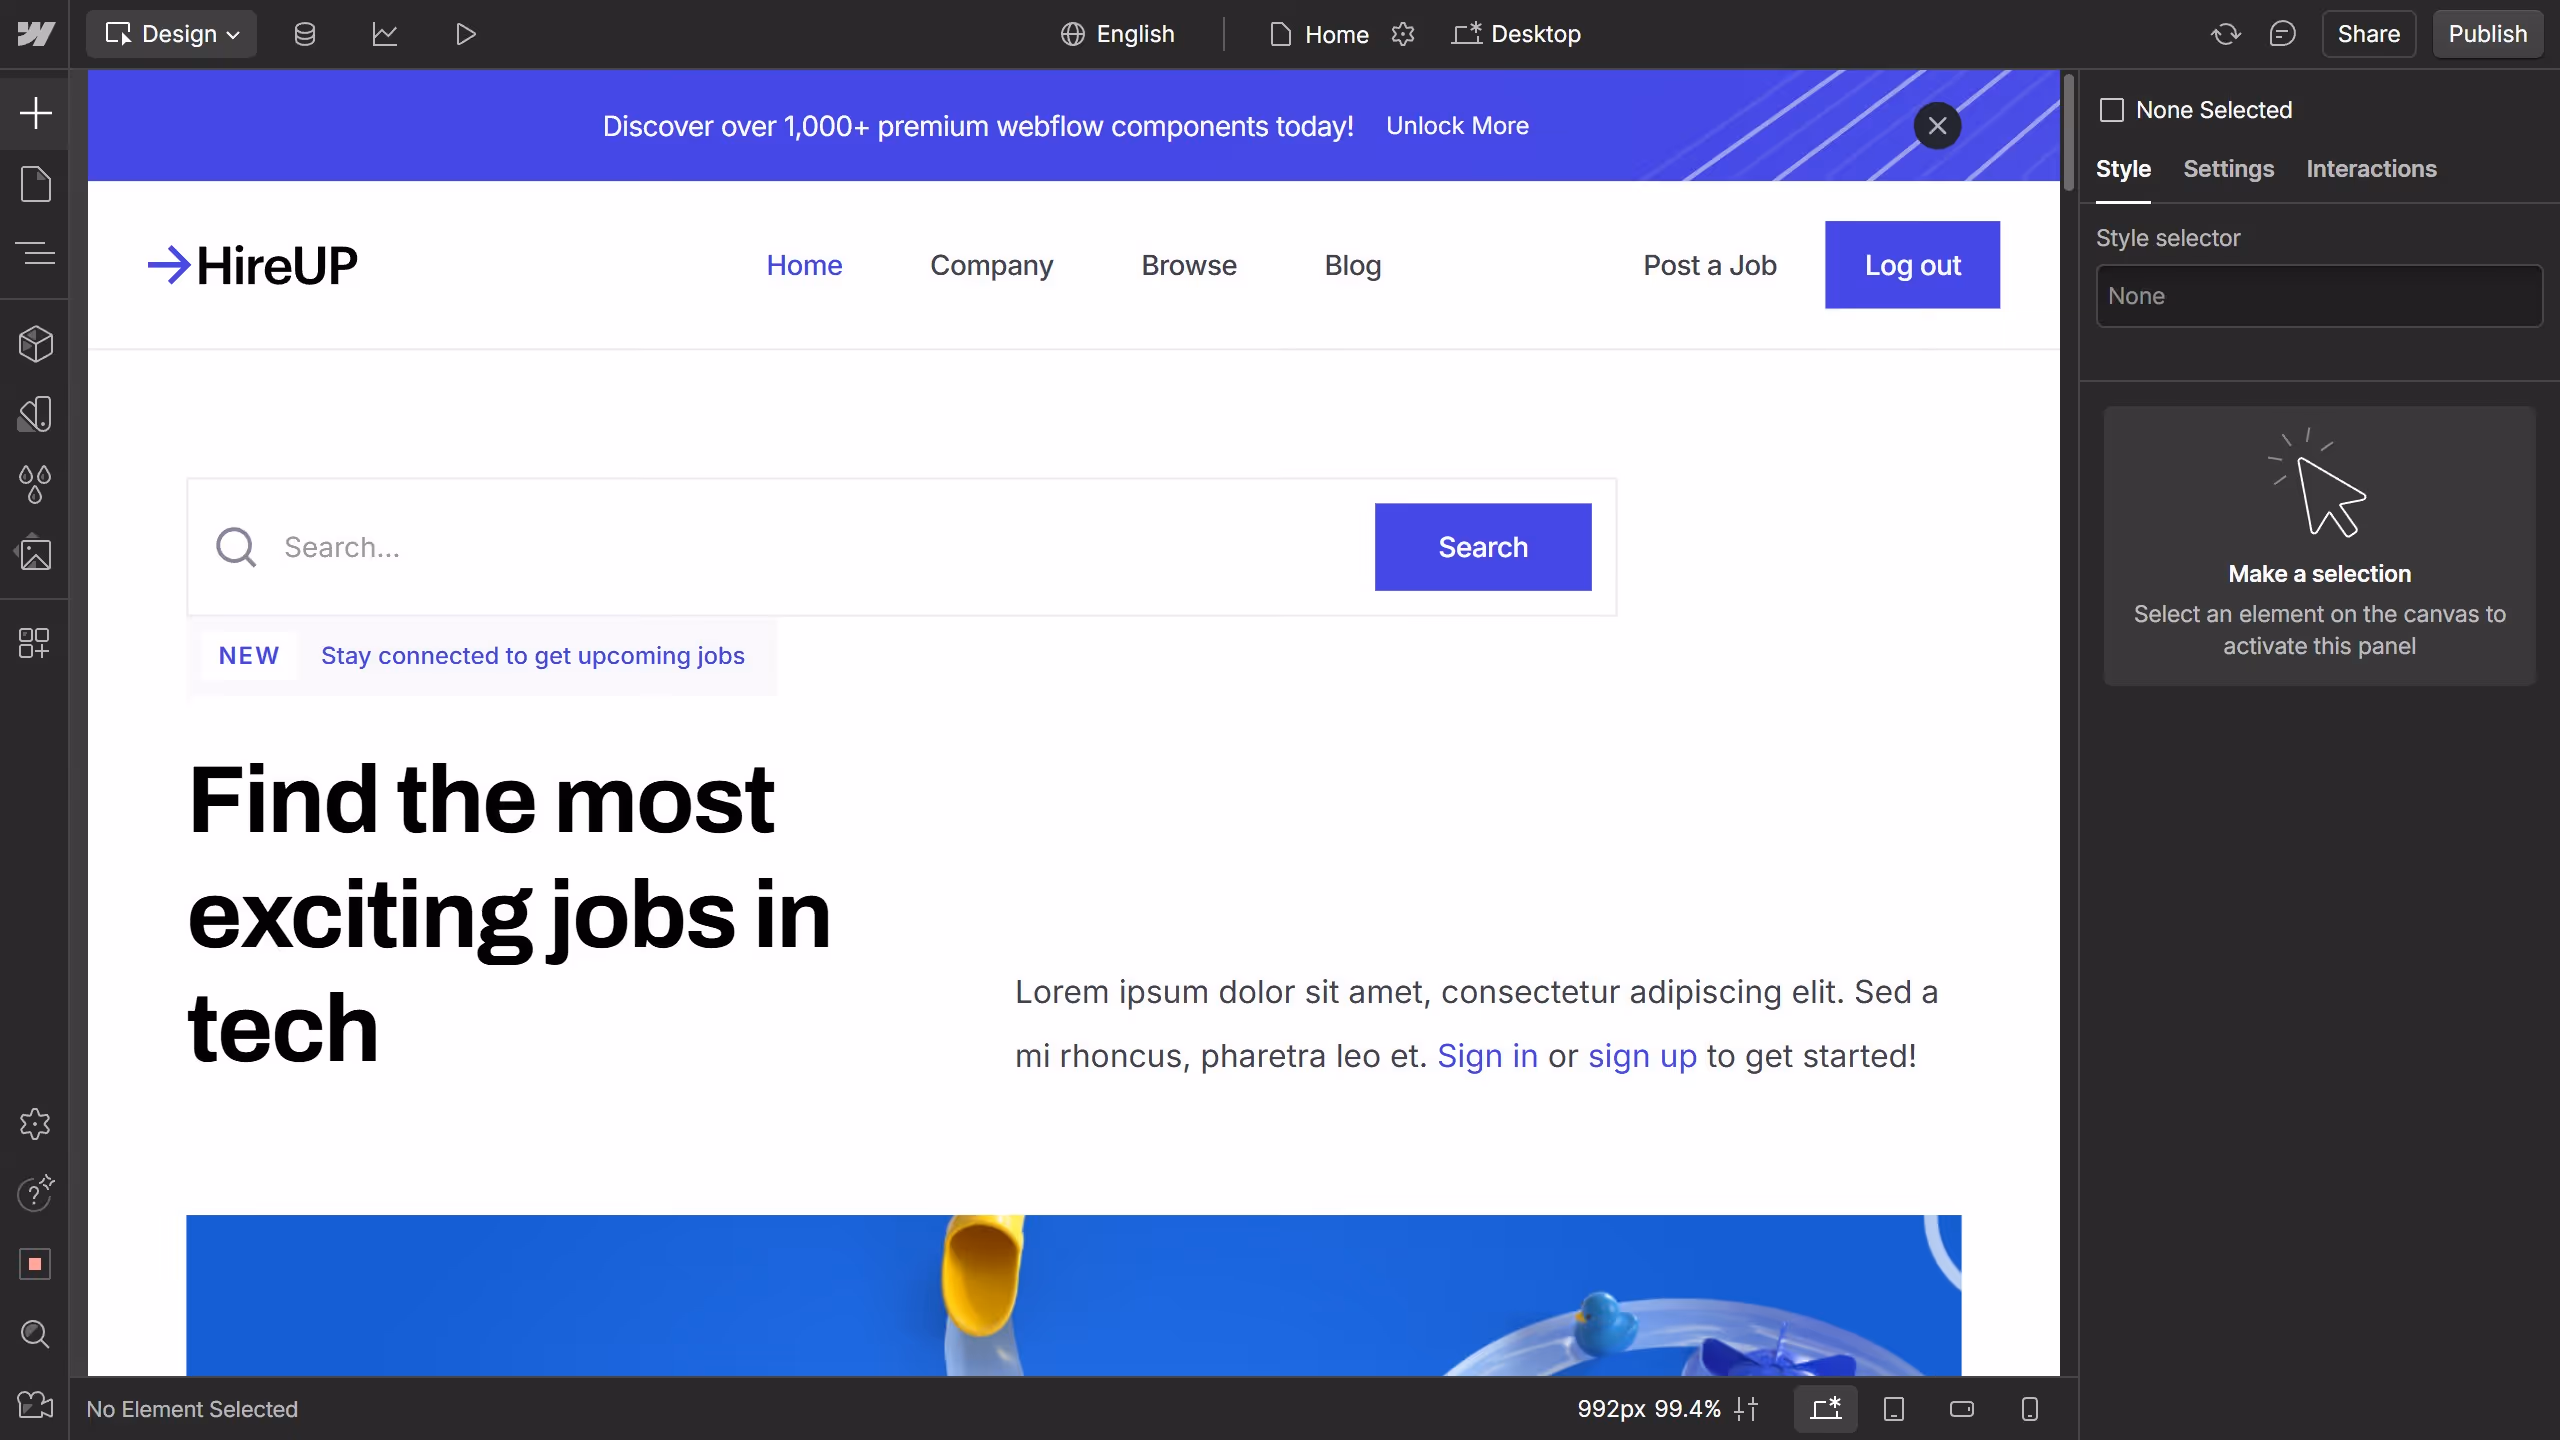This screenshot has width=2560, height=1440.
Task: Open the version history icon
Action: (x=2224, y=33)
